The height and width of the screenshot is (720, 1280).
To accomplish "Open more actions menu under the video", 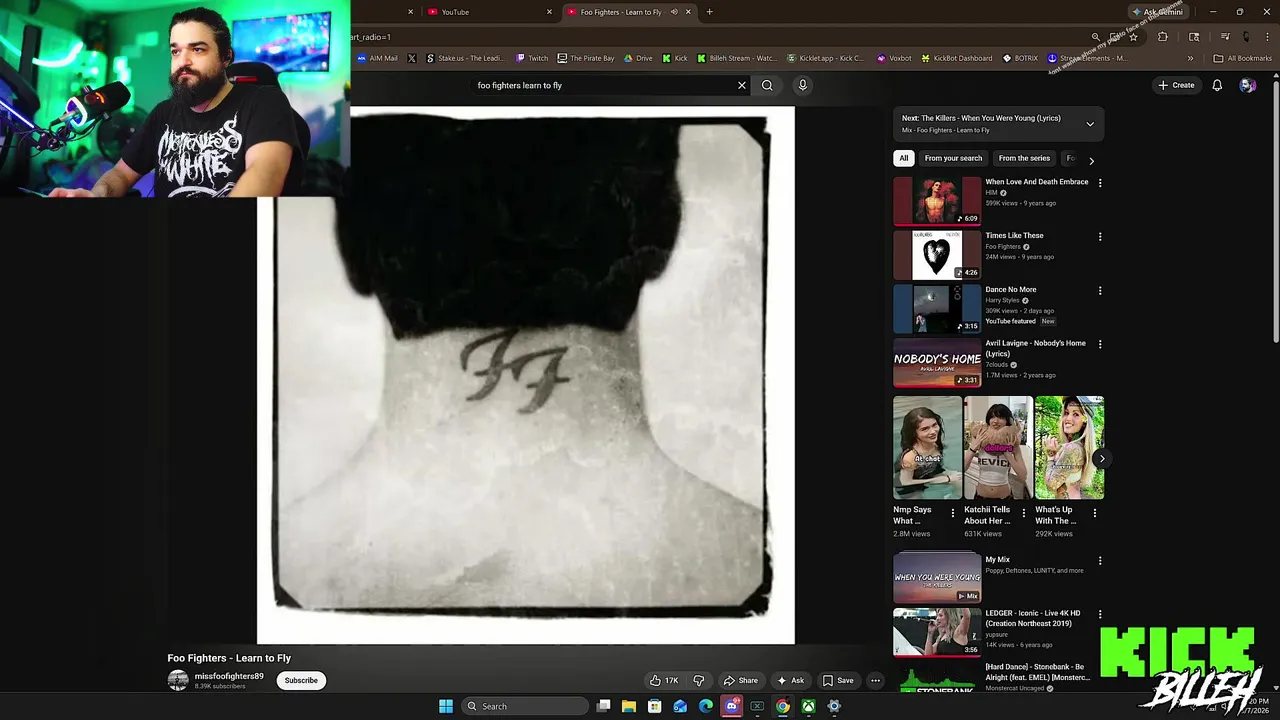I will click(875, 680).
